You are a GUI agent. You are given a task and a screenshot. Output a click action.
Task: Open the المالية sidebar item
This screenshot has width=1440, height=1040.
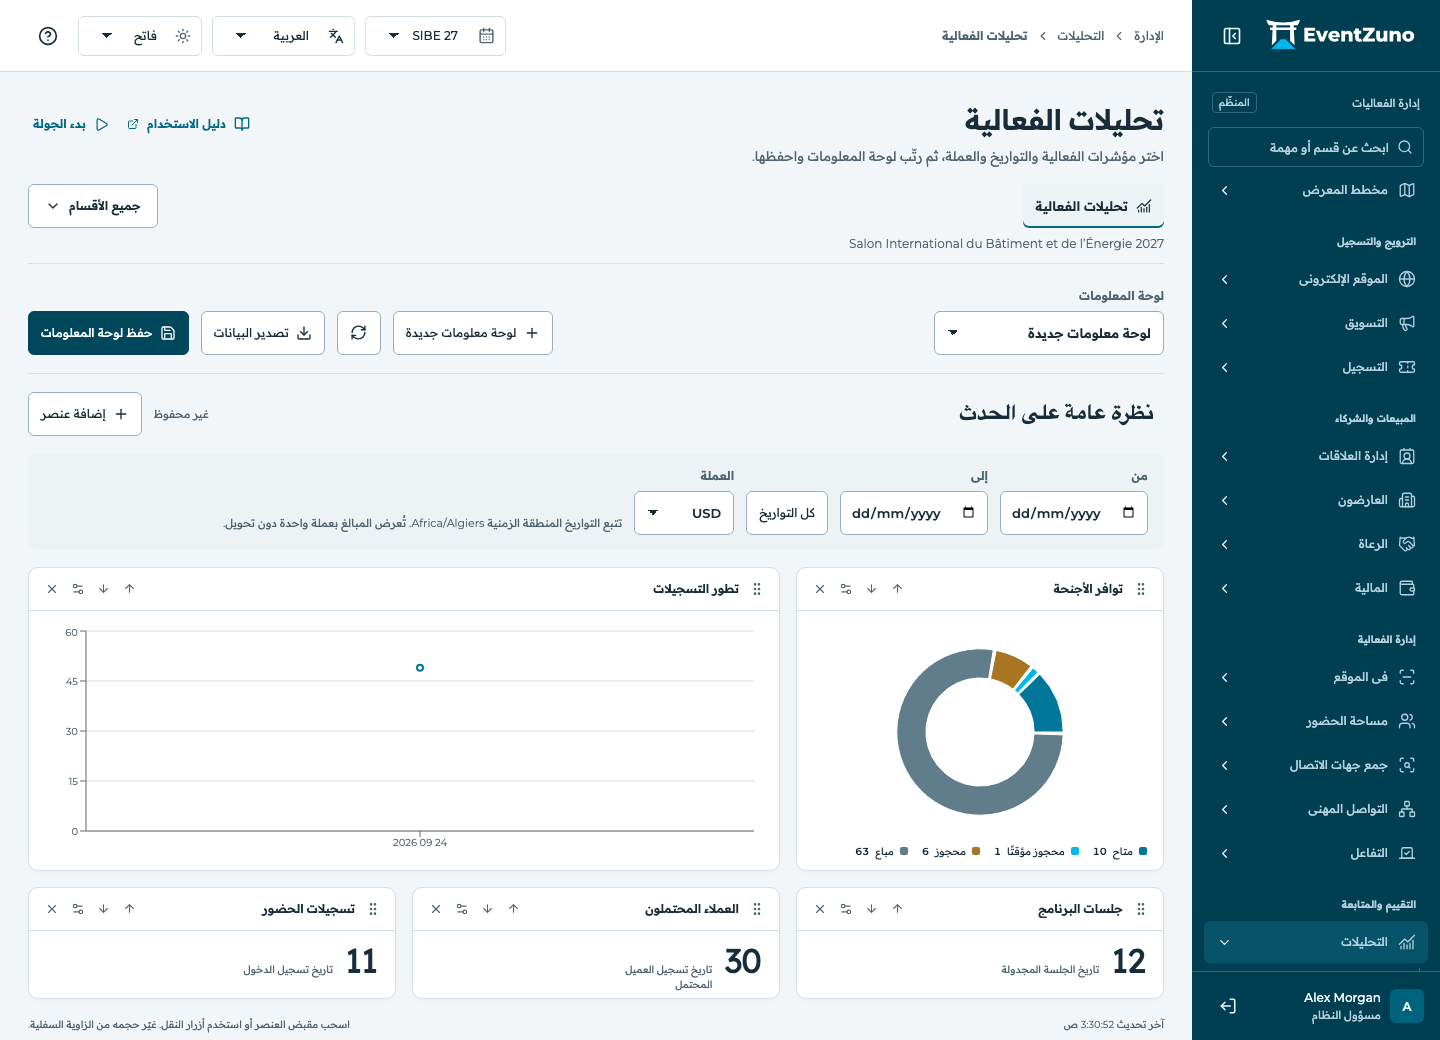(x=1316, y=588)
